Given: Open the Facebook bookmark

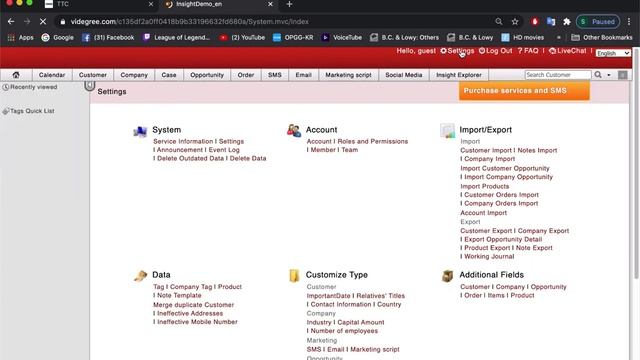Looking at the screenshot, I should pos(108,38).
